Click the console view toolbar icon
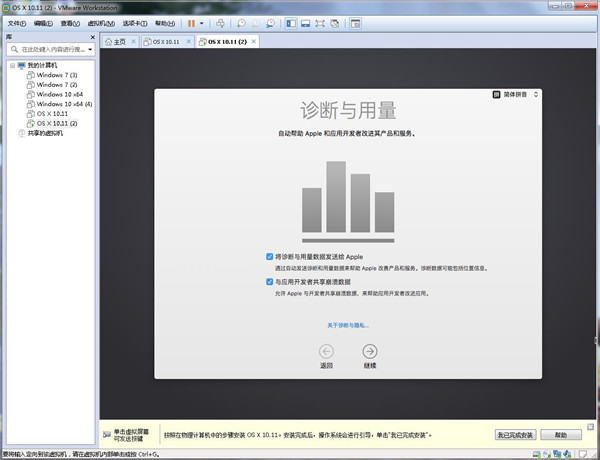 (355, 24)
